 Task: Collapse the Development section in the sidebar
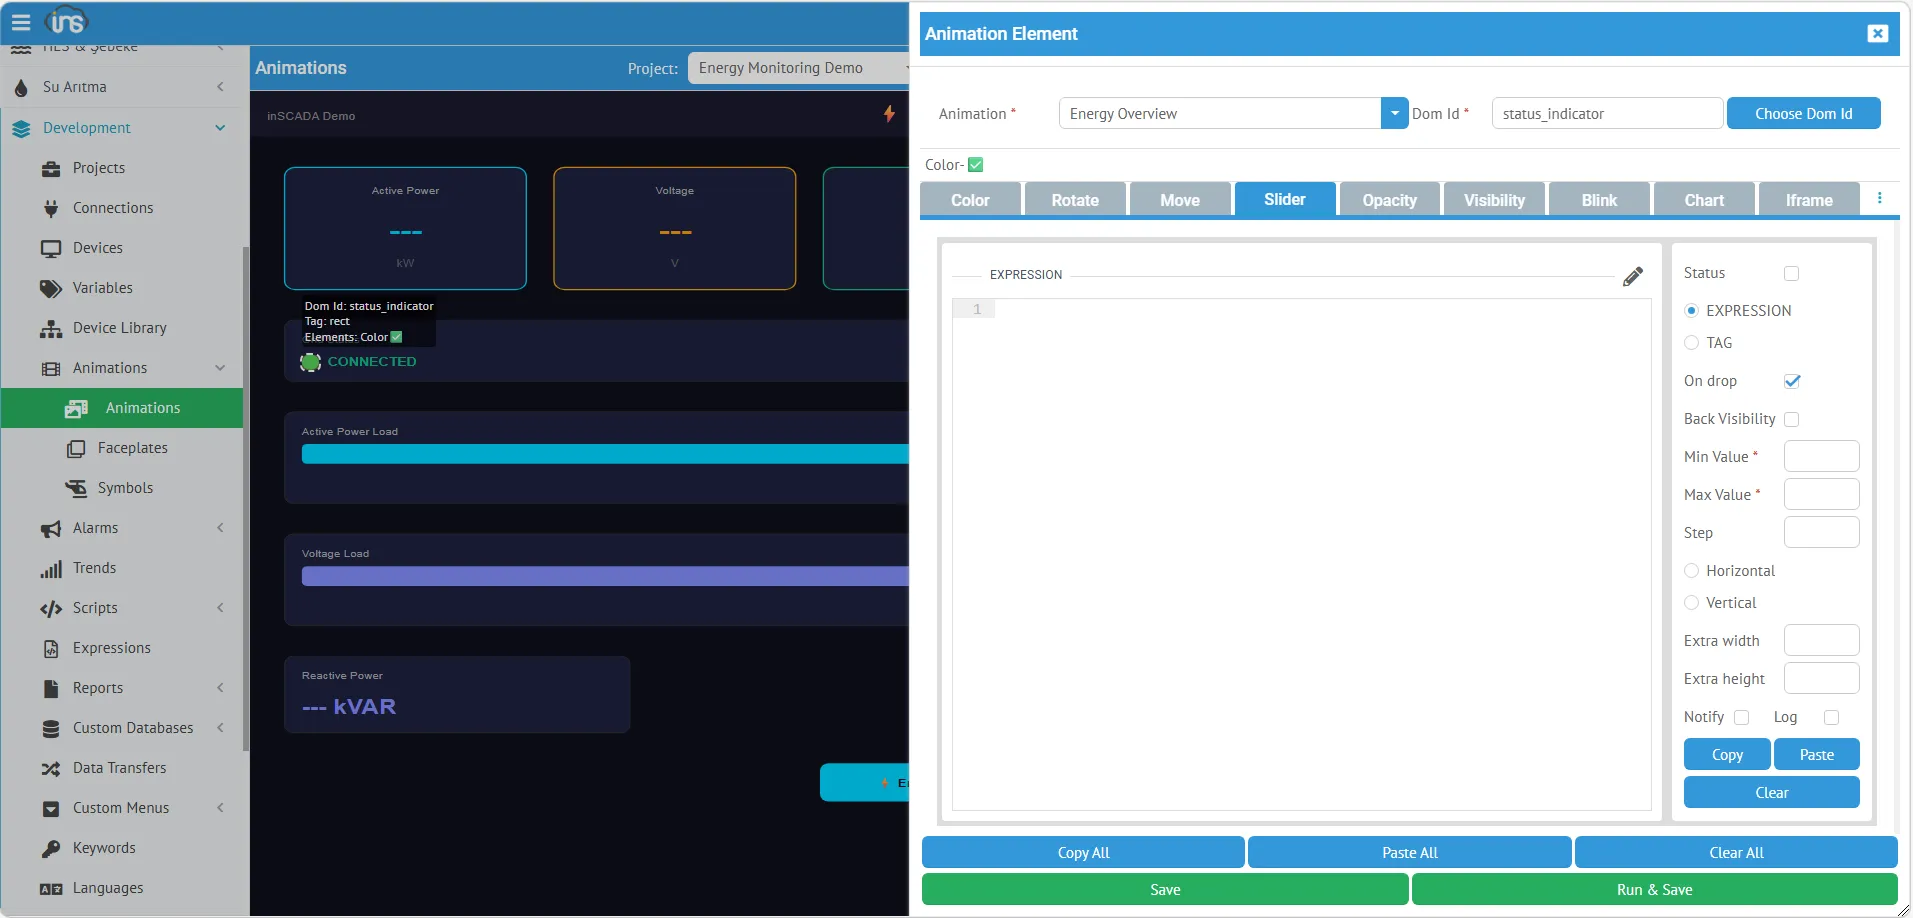pos(219,128)
